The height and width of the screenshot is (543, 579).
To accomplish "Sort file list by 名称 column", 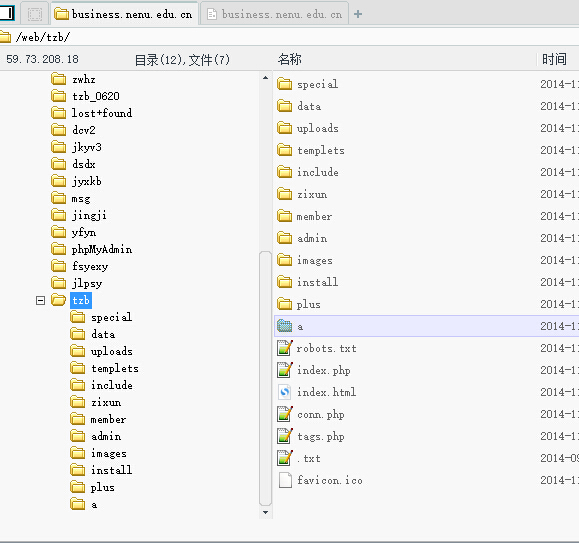I will click(290, 59).
